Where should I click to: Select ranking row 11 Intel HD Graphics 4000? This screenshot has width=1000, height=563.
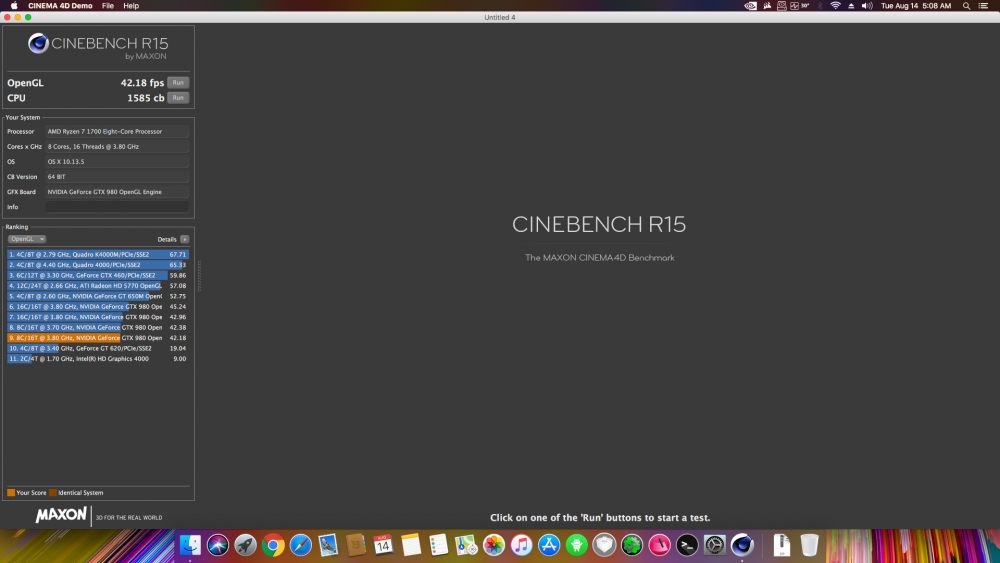tap(98, 358)
